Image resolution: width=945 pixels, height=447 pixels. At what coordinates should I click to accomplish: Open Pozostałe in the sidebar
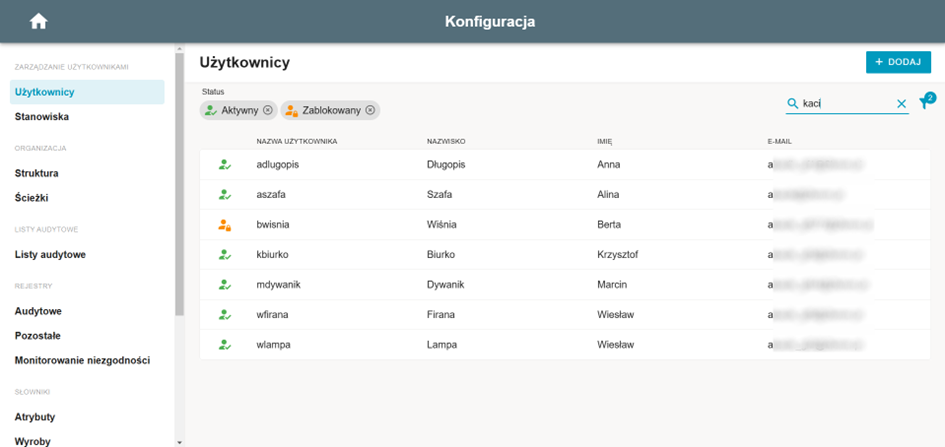point(38,336)
